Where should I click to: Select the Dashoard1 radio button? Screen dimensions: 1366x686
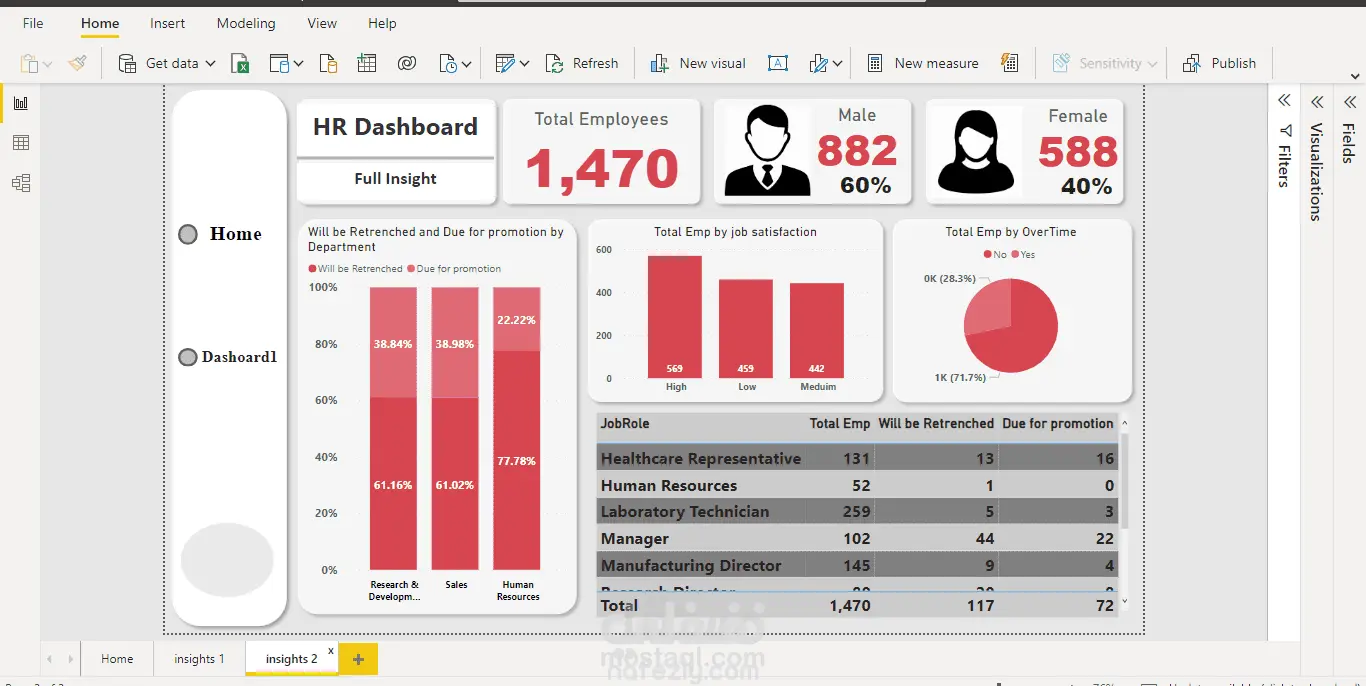tap(187, 357)
